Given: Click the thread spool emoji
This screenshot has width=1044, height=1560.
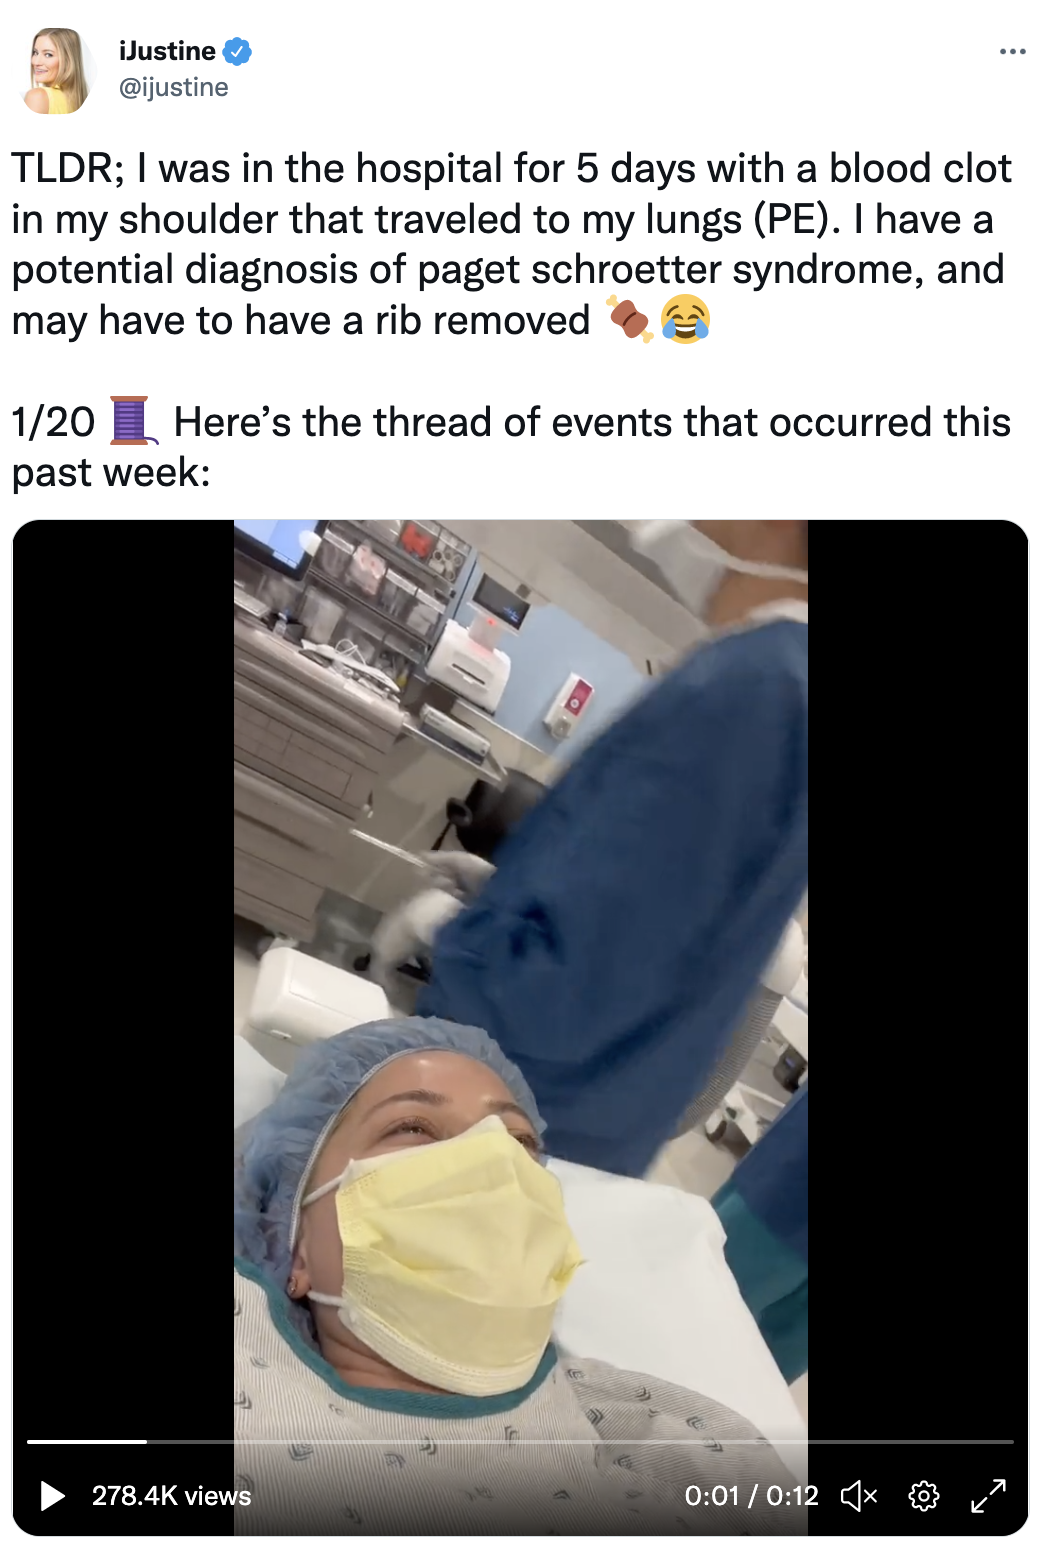Looking at the screenshot, I should click(x=133, y=421).
